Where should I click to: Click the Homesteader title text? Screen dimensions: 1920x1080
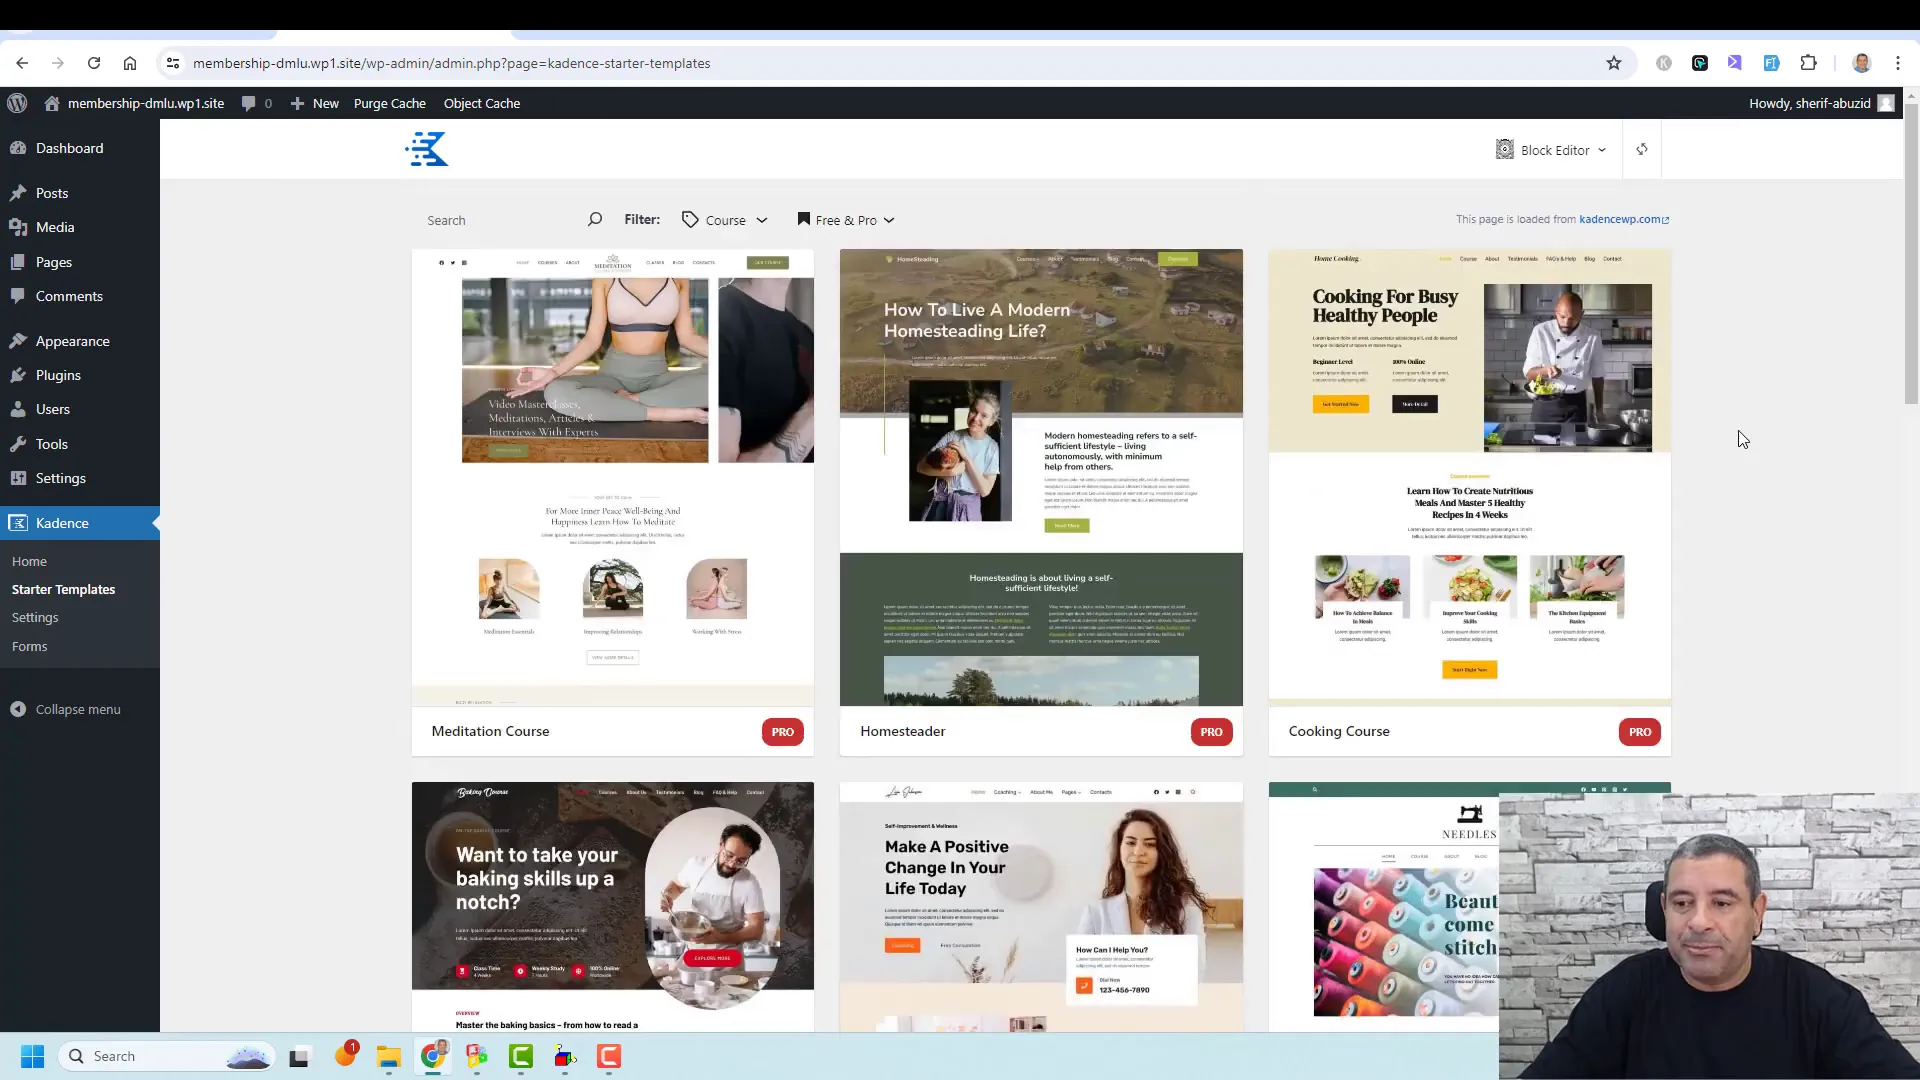pyautogui.click(x=902, y=731)
